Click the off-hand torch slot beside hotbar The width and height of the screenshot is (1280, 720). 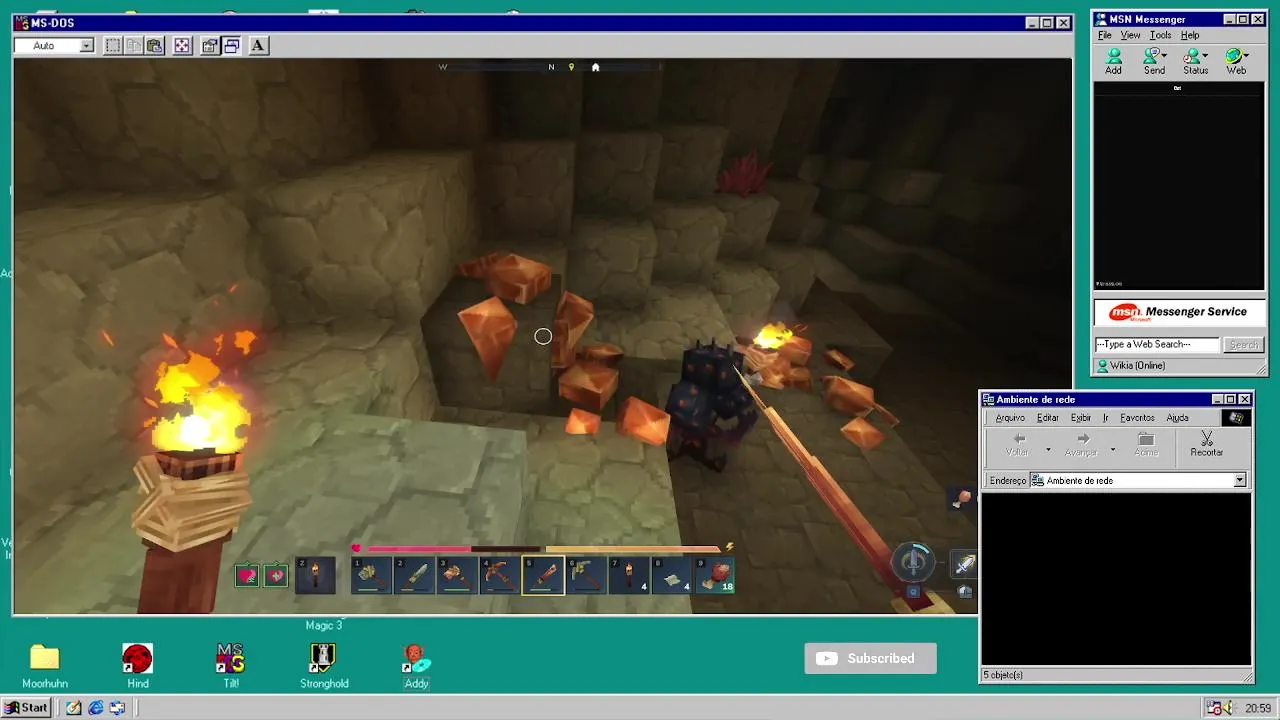pyautogui.click(x=315, y=575)
